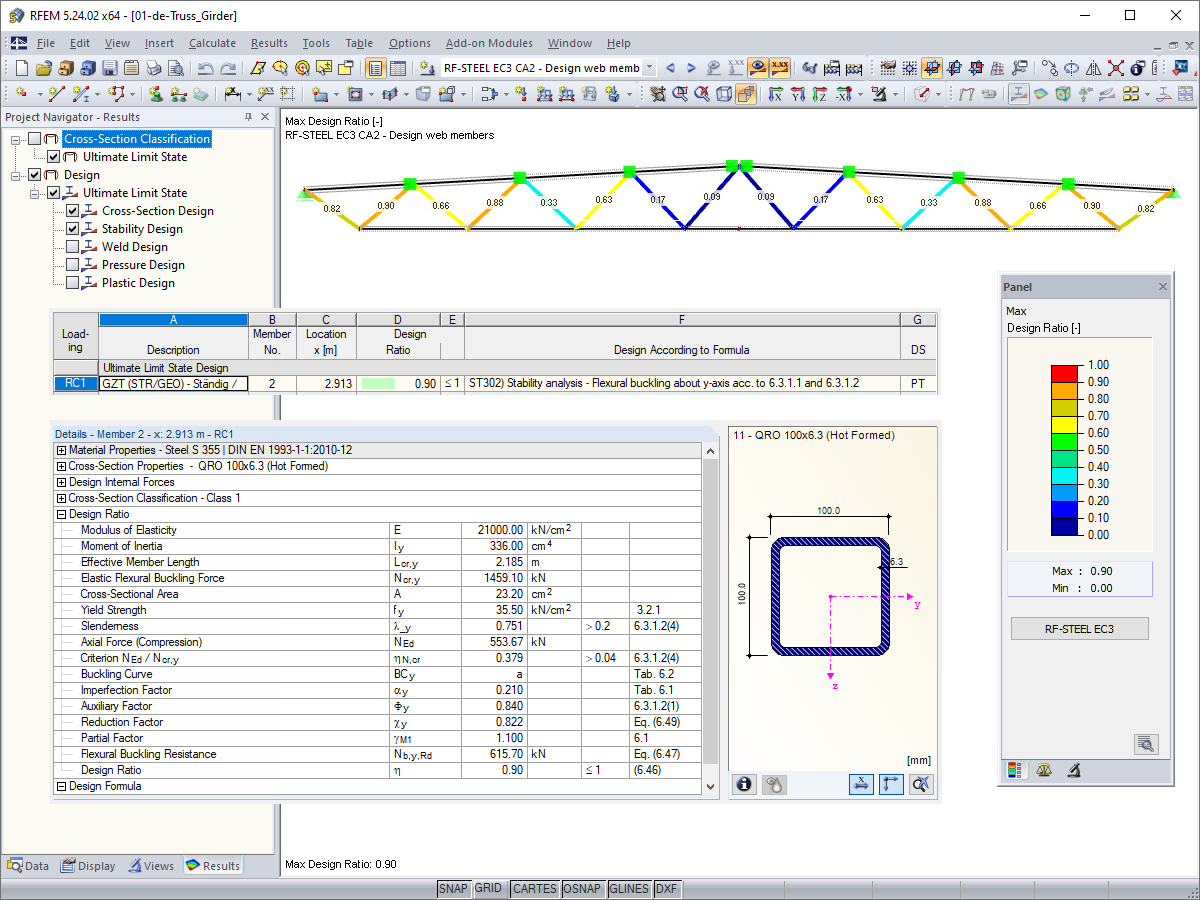1200x900 pixels.
Task: Collapse the Design Ratio section
Action: pos(63,514)
